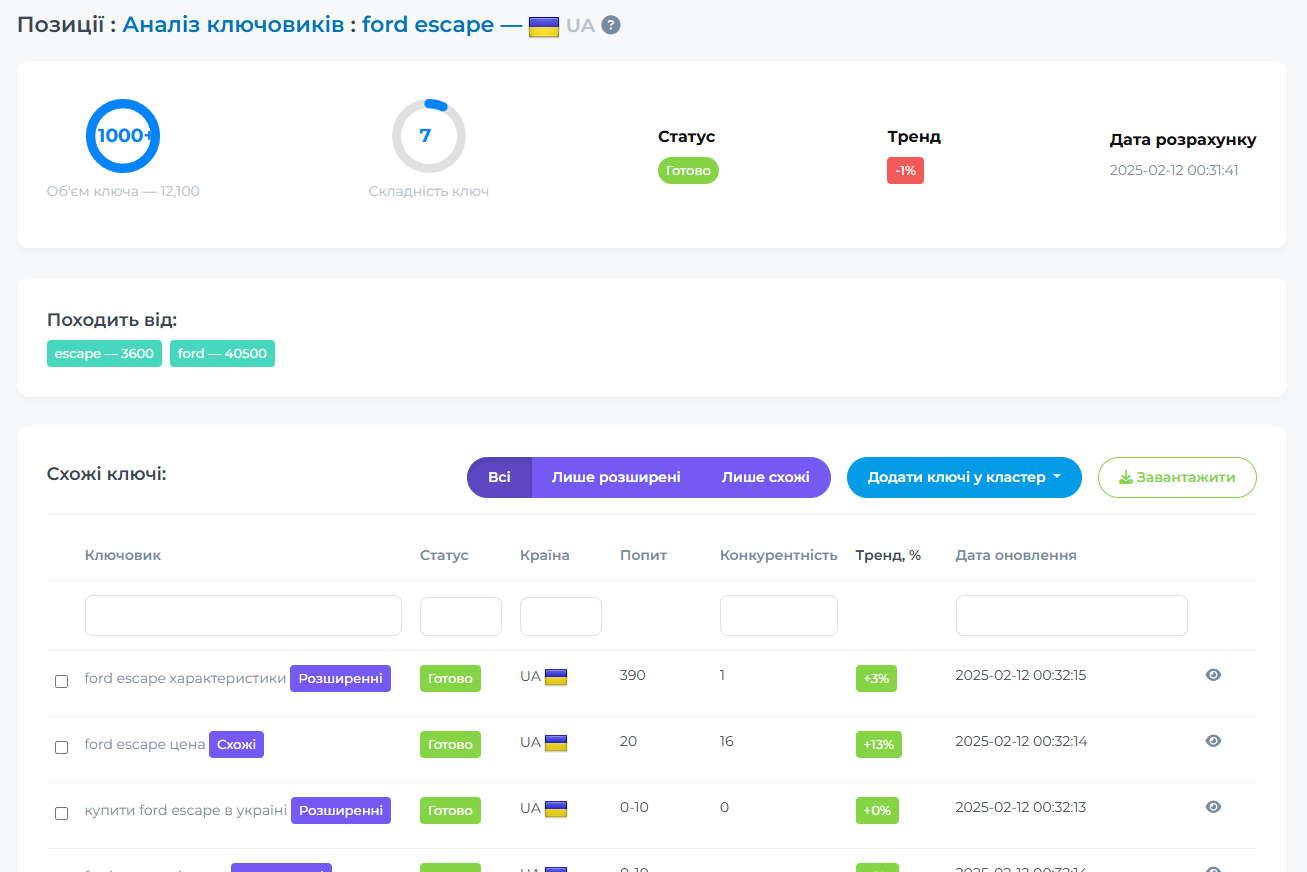Image resolution: width=1307 pixels, height=872 pixels.
Task: Click the Дата оновлення column header
Action: pyautogui.click(x=1016, y=555)
